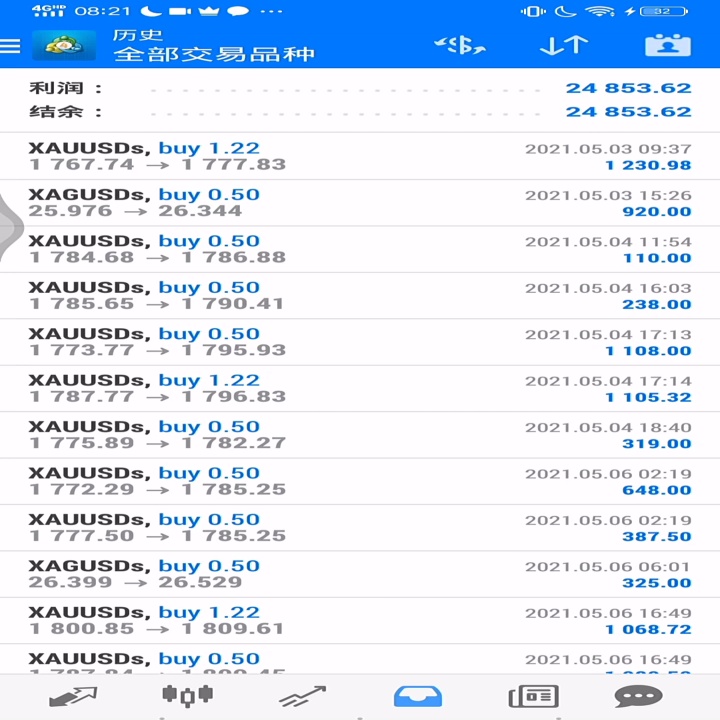Open XAUUSDs trade with 1 068.72 profit
Image resolution: width=720 pixels, height=720 pixels.
[x=360, y=620]
